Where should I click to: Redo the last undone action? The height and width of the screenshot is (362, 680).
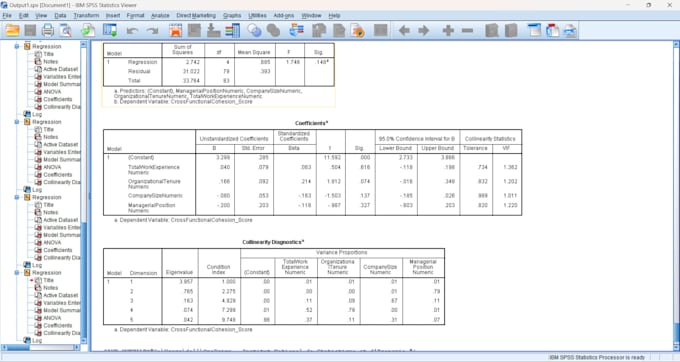coord(152,31)
